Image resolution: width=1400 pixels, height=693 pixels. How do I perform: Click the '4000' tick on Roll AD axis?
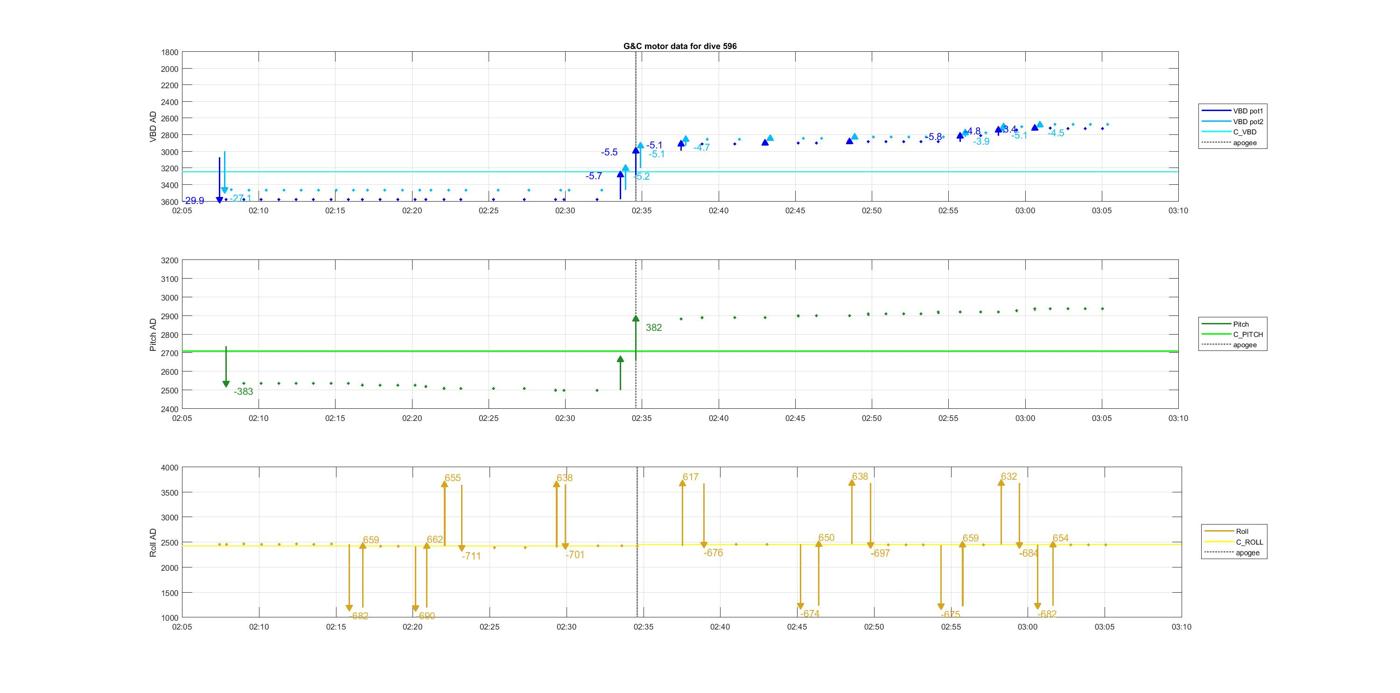[x=170, y=468]
